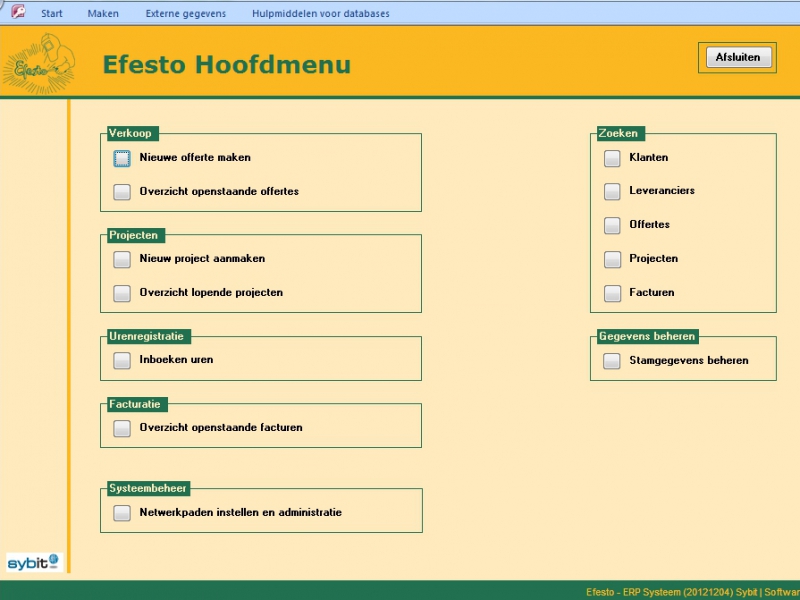
Task: Click the Efesto welder logo
Action: pyautogui.click(x=37, y=63)
